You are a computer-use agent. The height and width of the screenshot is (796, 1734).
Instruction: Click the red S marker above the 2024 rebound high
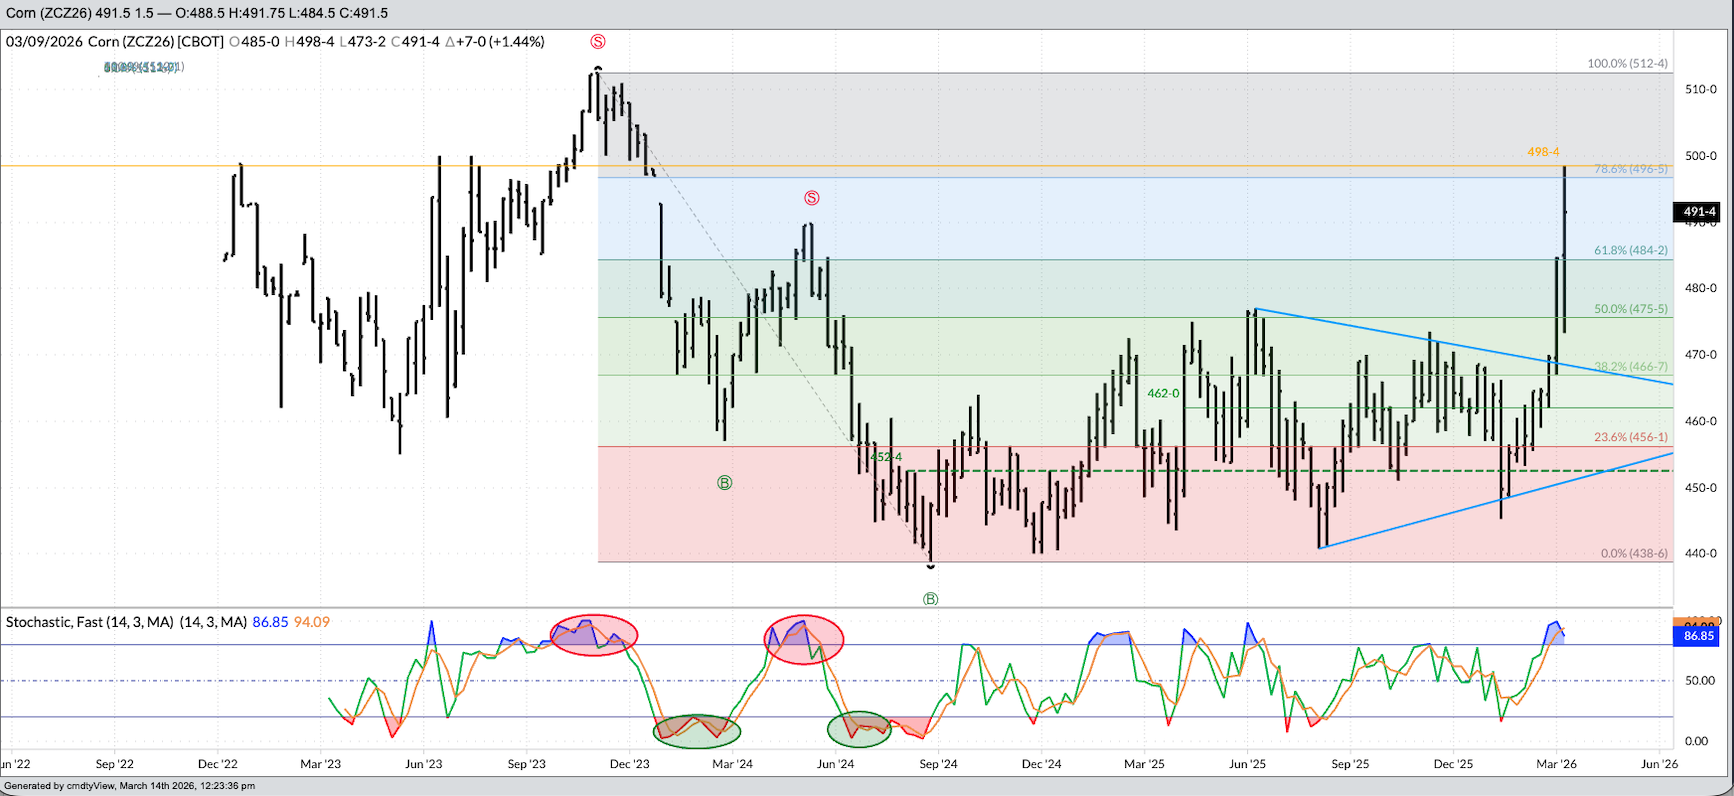click(x=812, y=198)
